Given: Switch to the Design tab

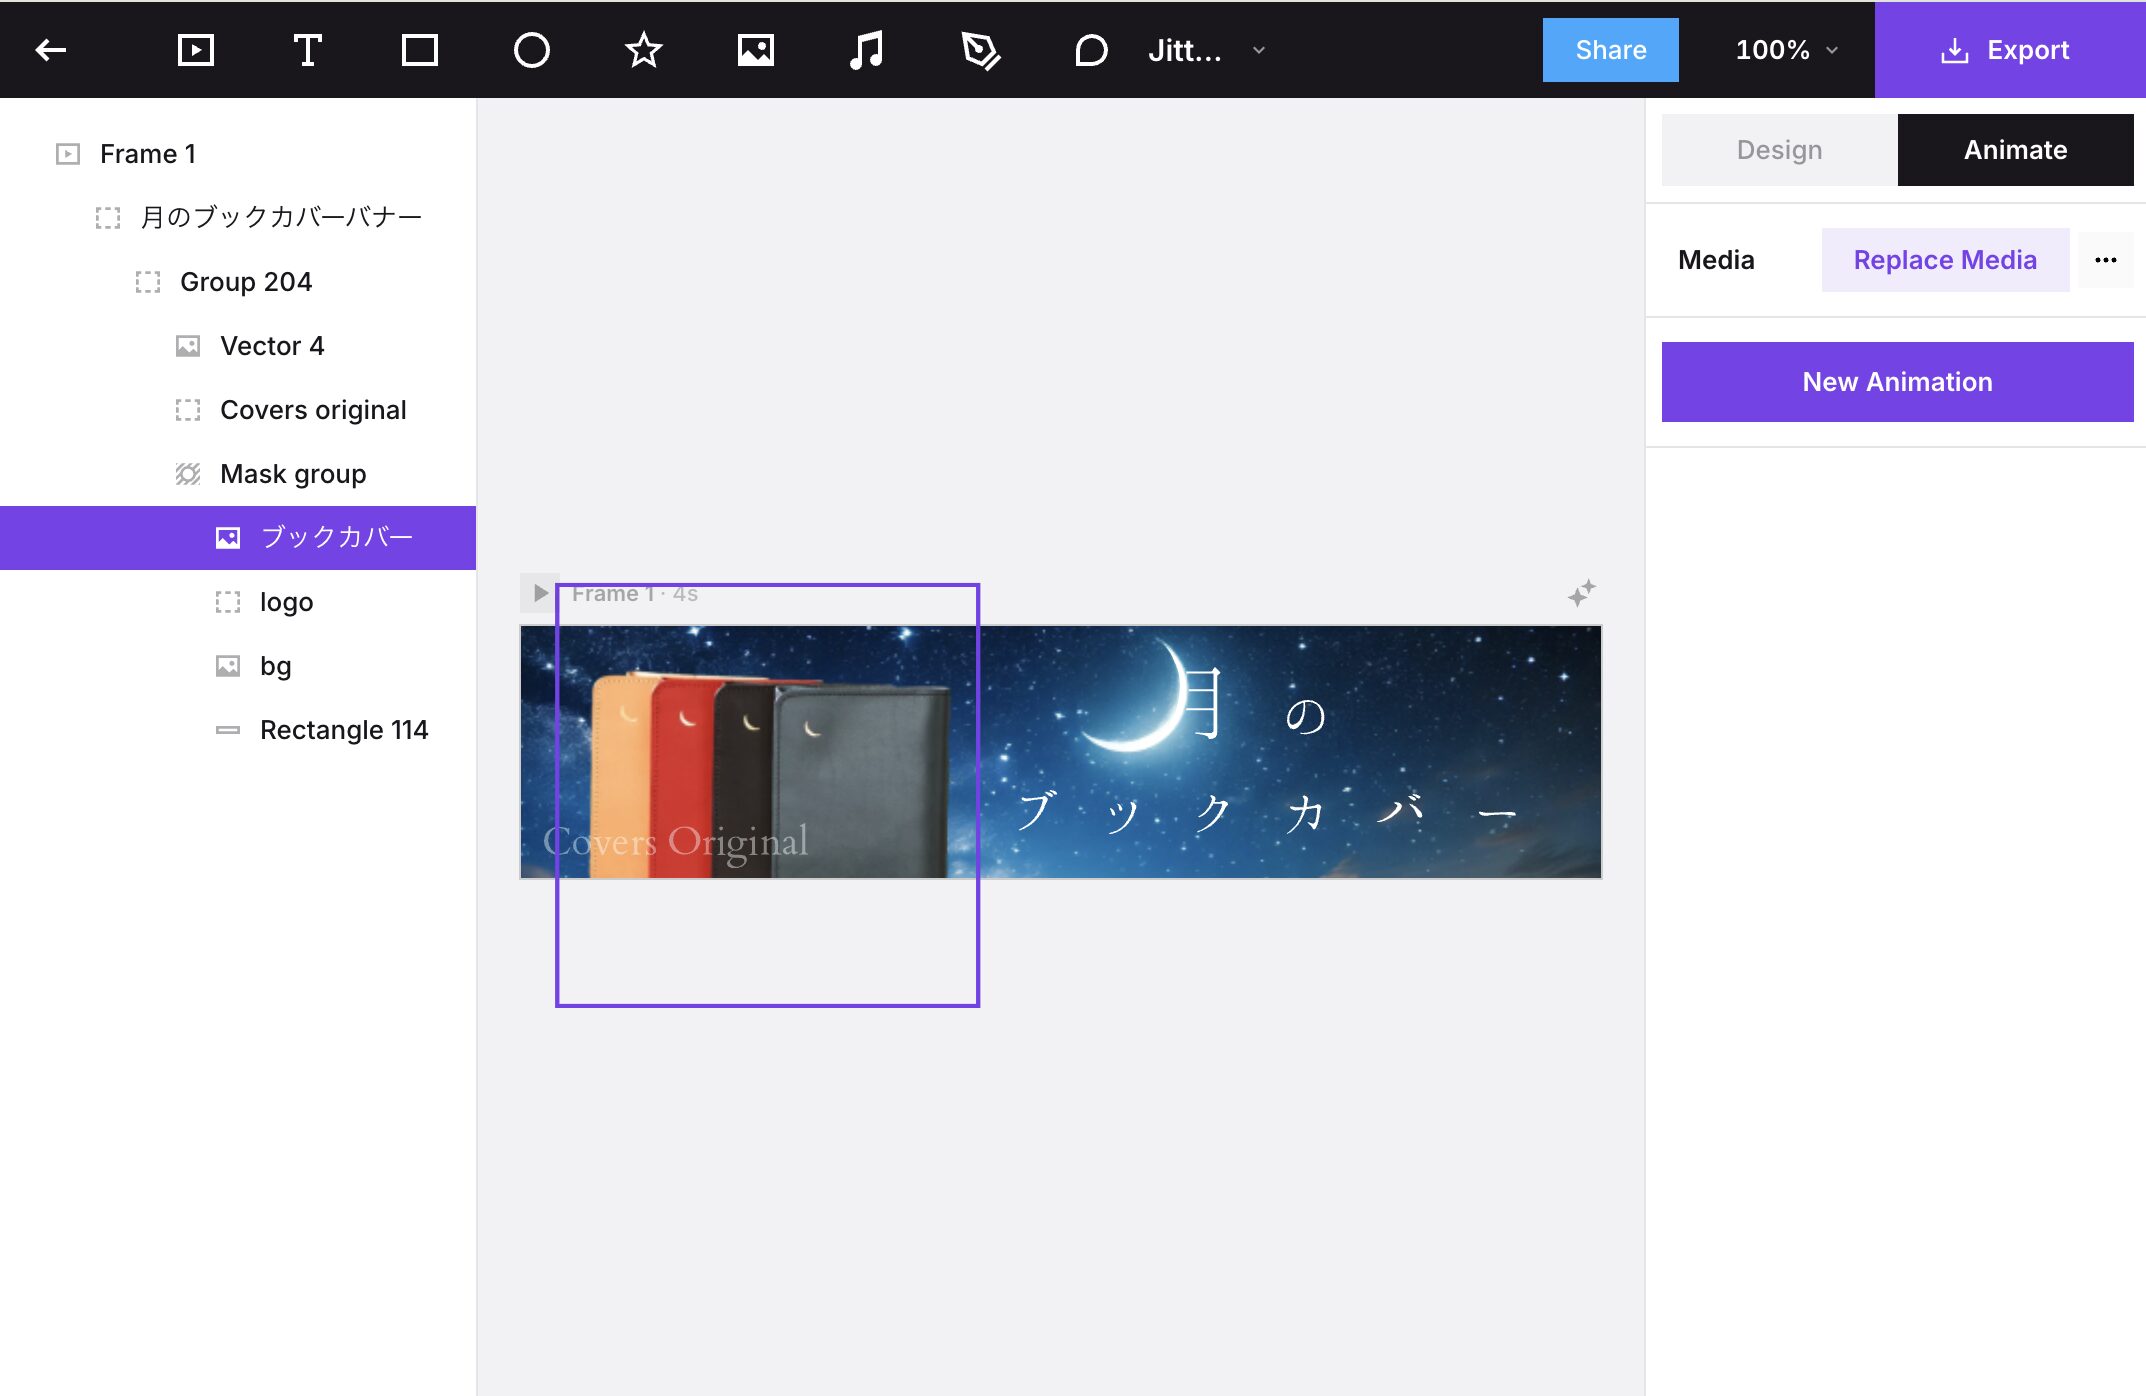Looking at the screenshot, I should [1779, 150].
